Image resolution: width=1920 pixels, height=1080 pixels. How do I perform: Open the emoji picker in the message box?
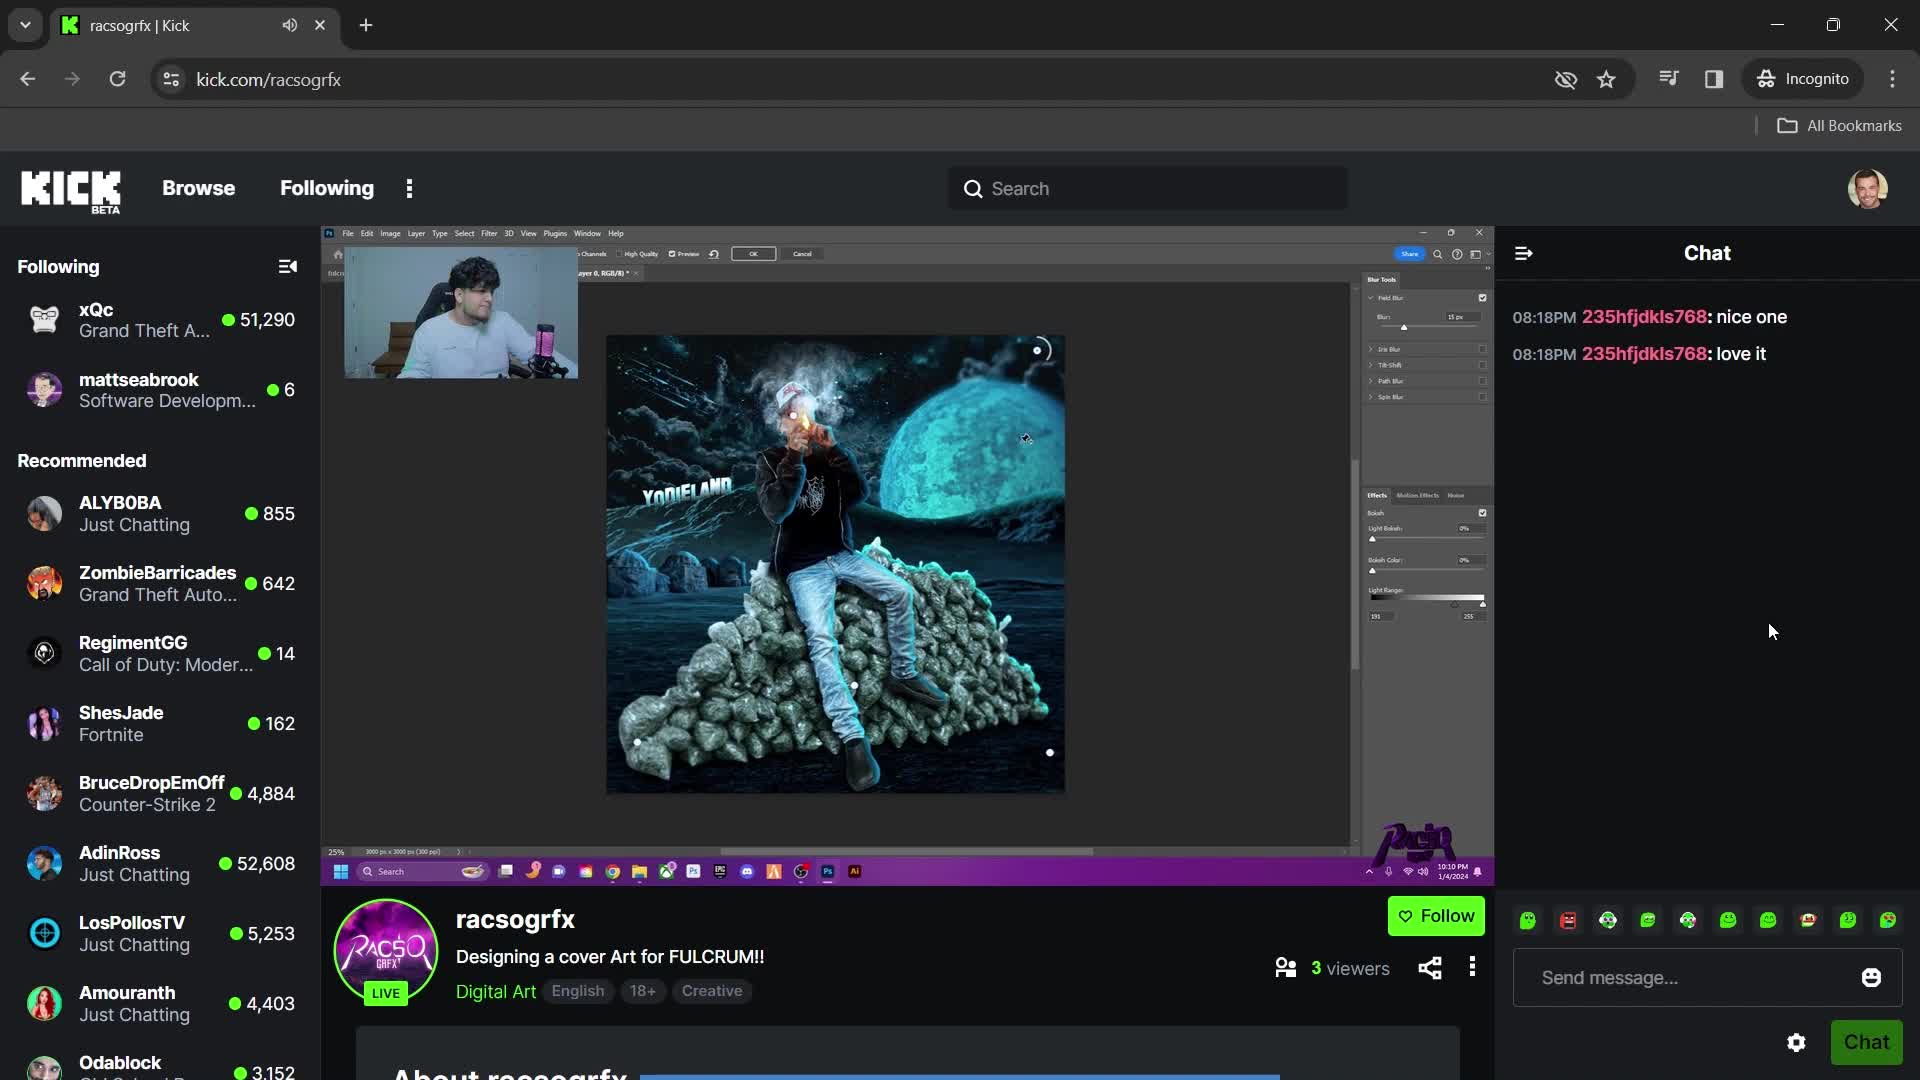(x=1871, y=978)
